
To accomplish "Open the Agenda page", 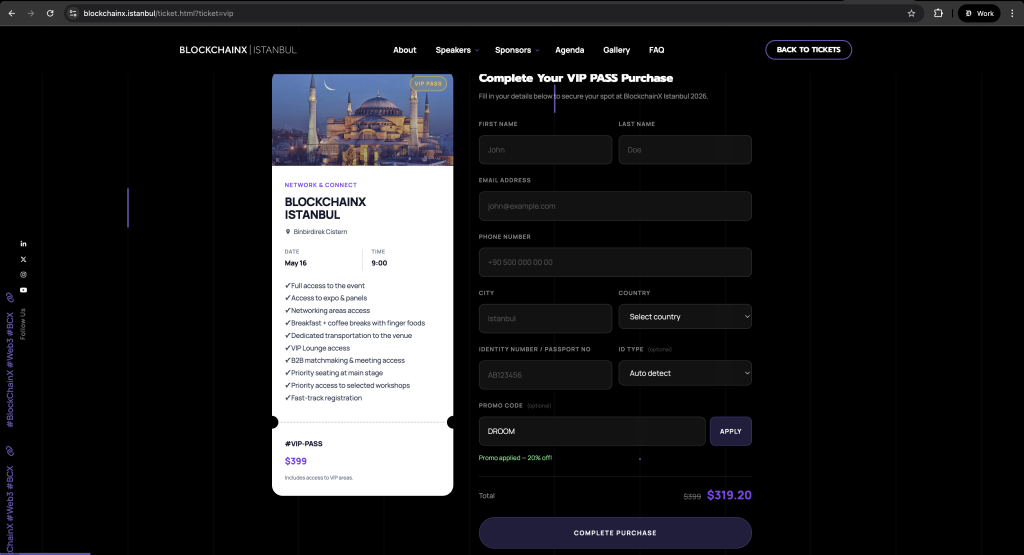I will point(569,50).
